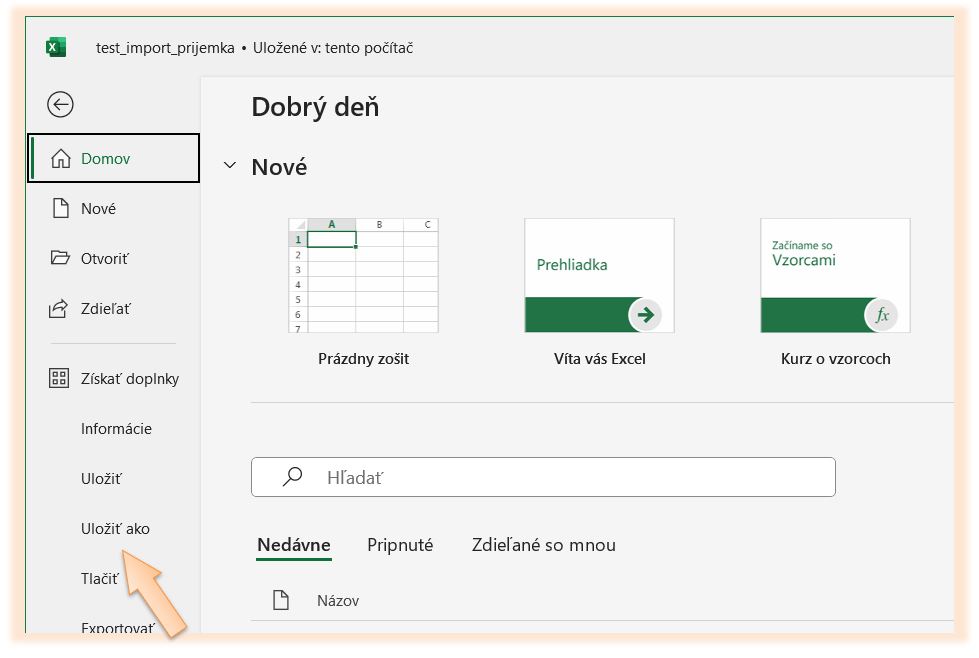Click the file icon in Názov header
Screen dimensions: 979x658
tap(281, 600)
